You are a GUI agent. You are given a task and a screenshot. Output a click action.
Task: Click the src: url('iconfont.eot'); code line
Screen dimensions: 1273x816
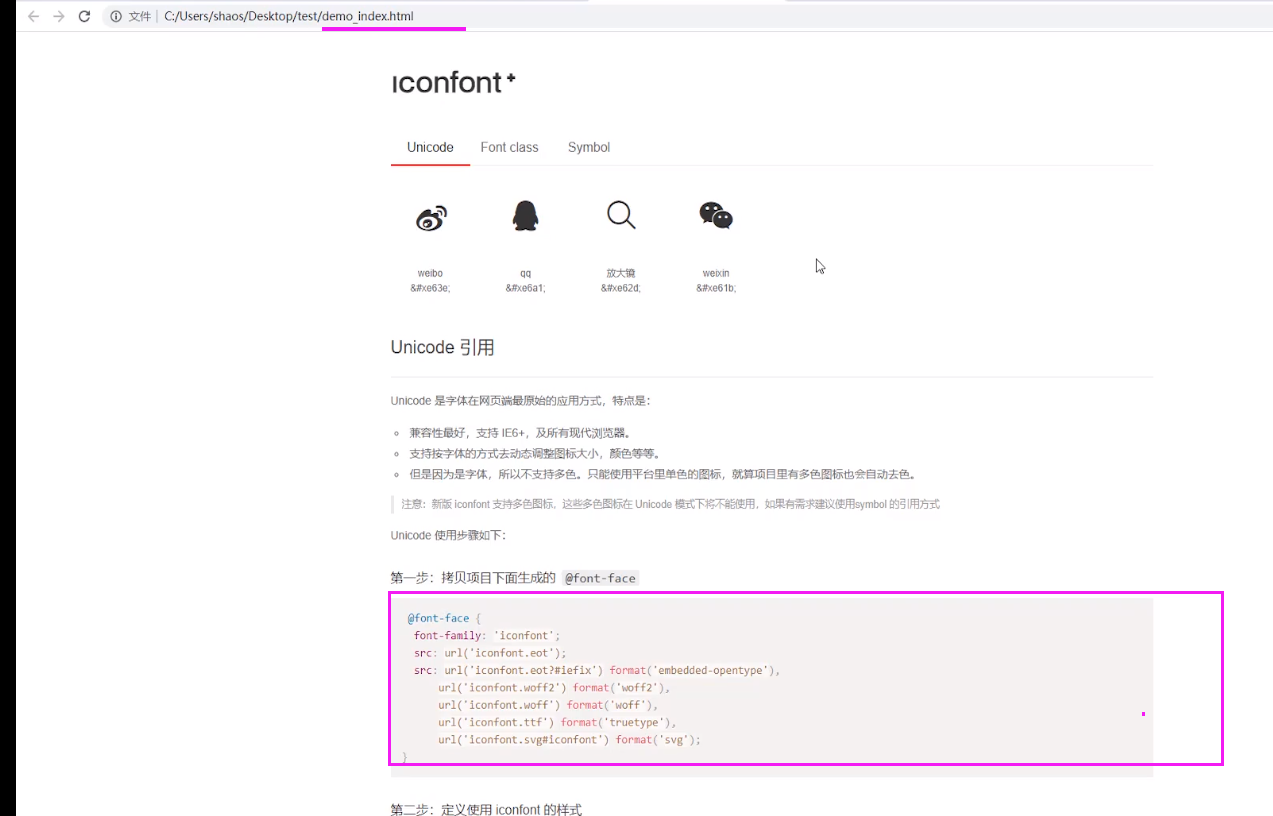[x=490, y=653]
